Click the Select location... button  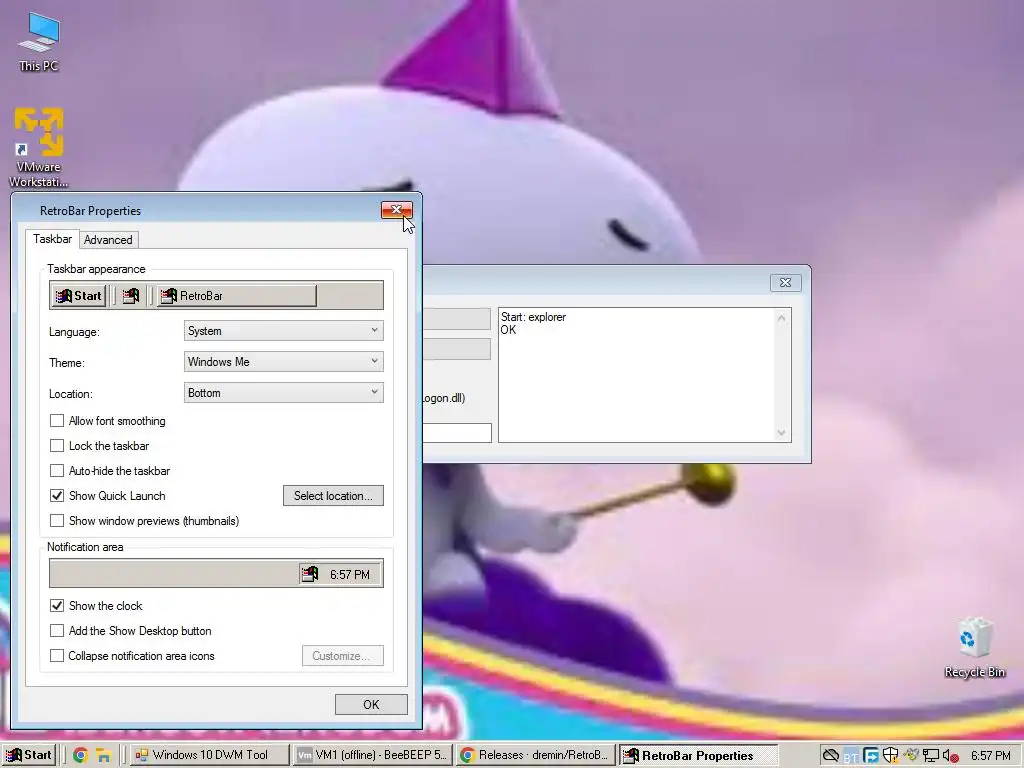pyautogui.click(x=333, y=496)
